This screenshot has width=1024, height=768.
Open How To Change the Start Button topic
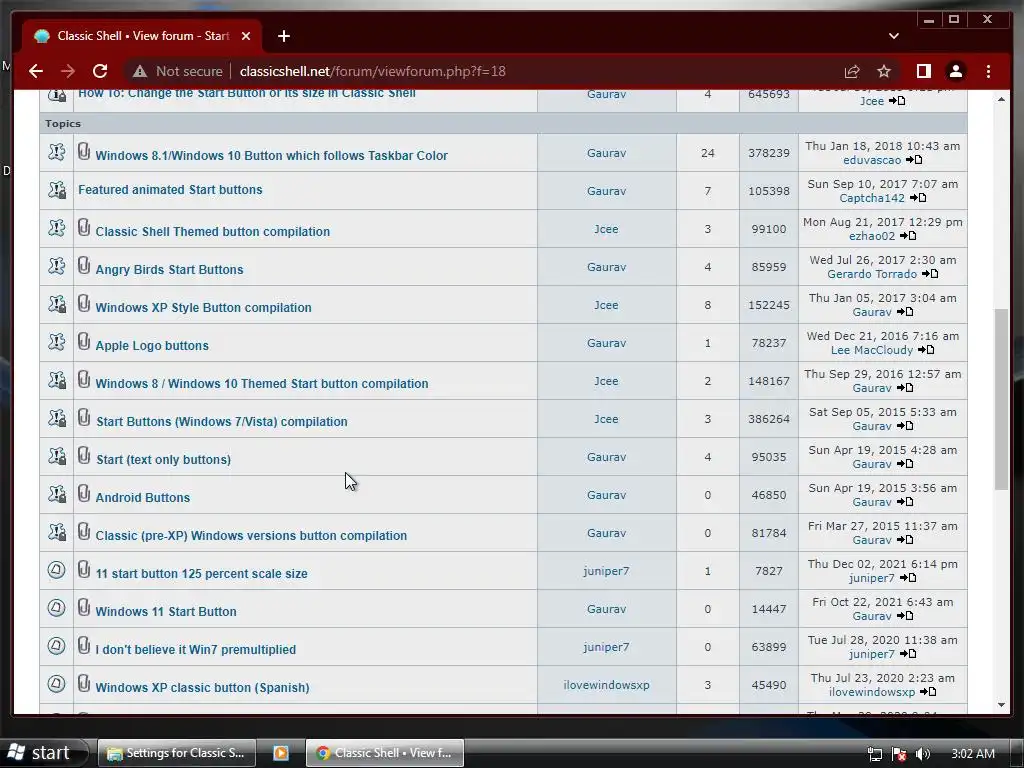(x=247, y=93)
